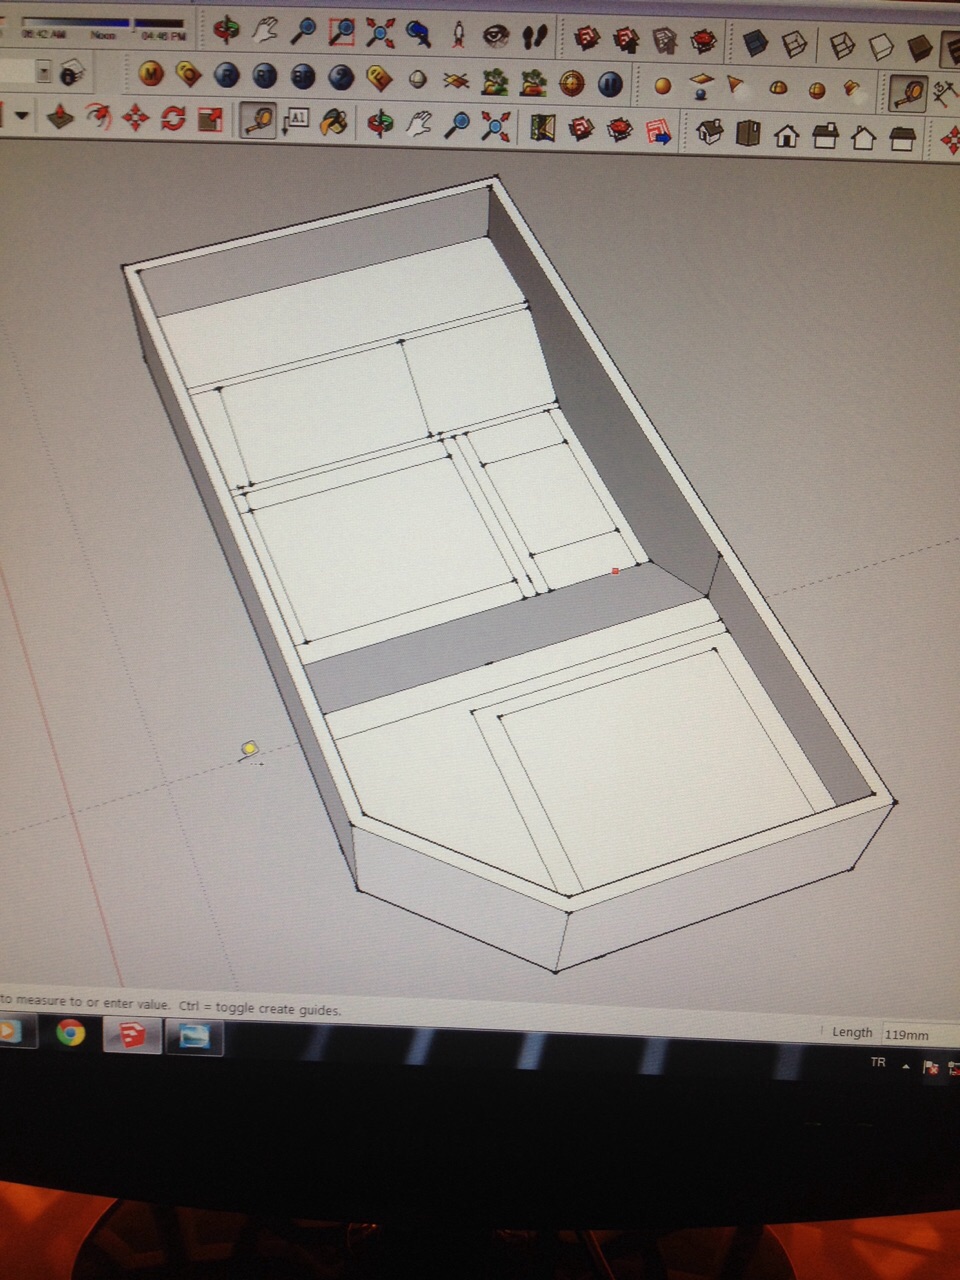
Task: Click the Look Around eye tool
Action: click(x=495, y=36)
